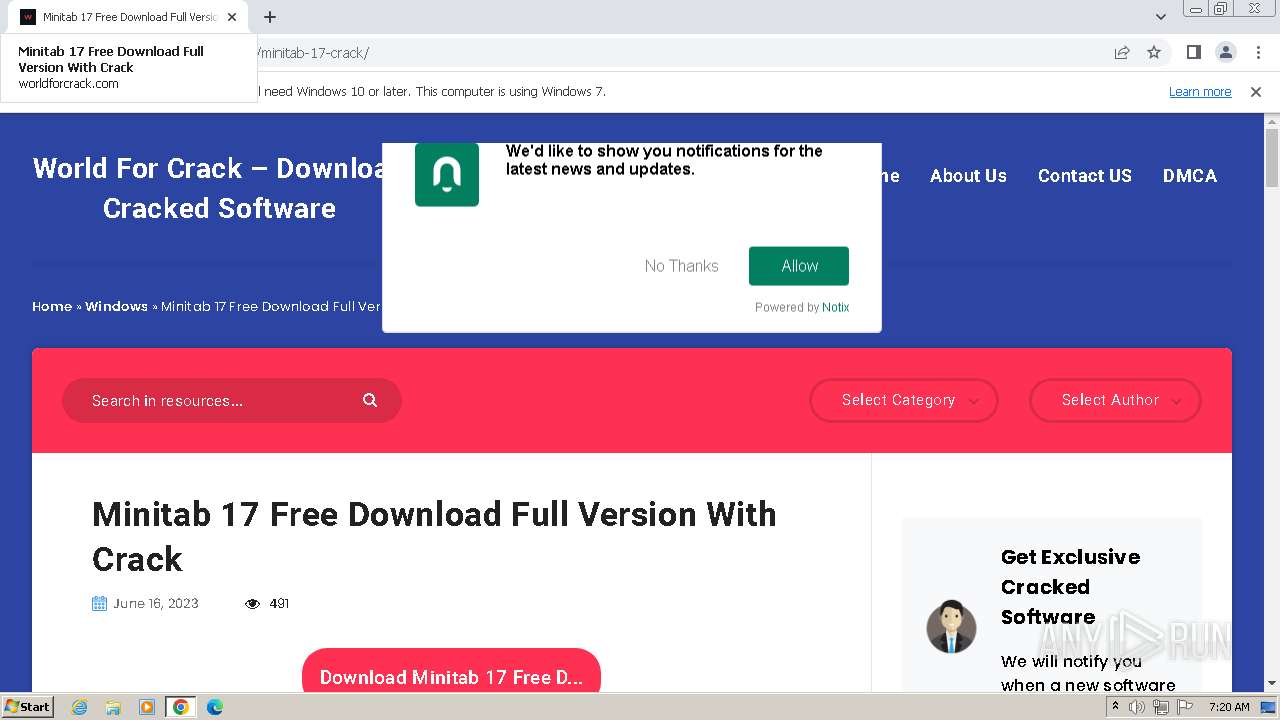
Task: Open the Learn more link
Action: [1200, 91]
